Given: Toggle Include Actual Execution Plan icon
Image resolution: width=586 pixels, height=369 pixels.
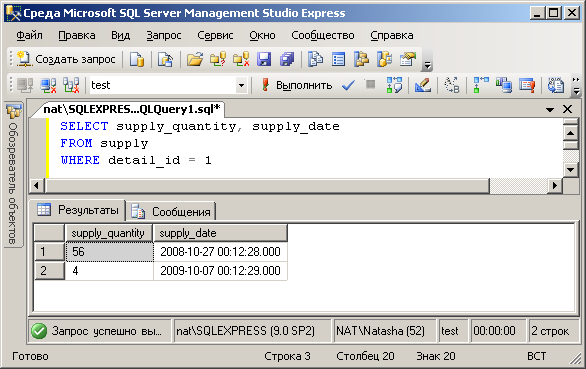Looking at the screenshot, I should tap(481, 85).
